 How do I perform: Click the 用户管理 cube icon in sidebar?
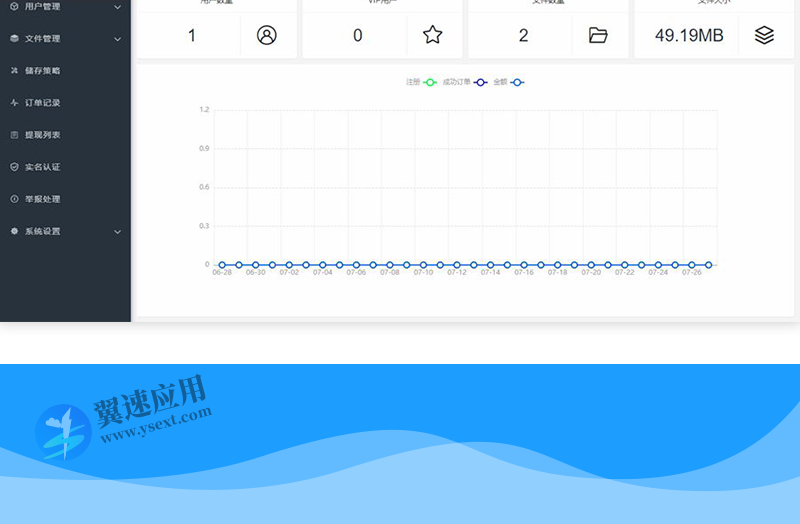(x=14, y=6)
